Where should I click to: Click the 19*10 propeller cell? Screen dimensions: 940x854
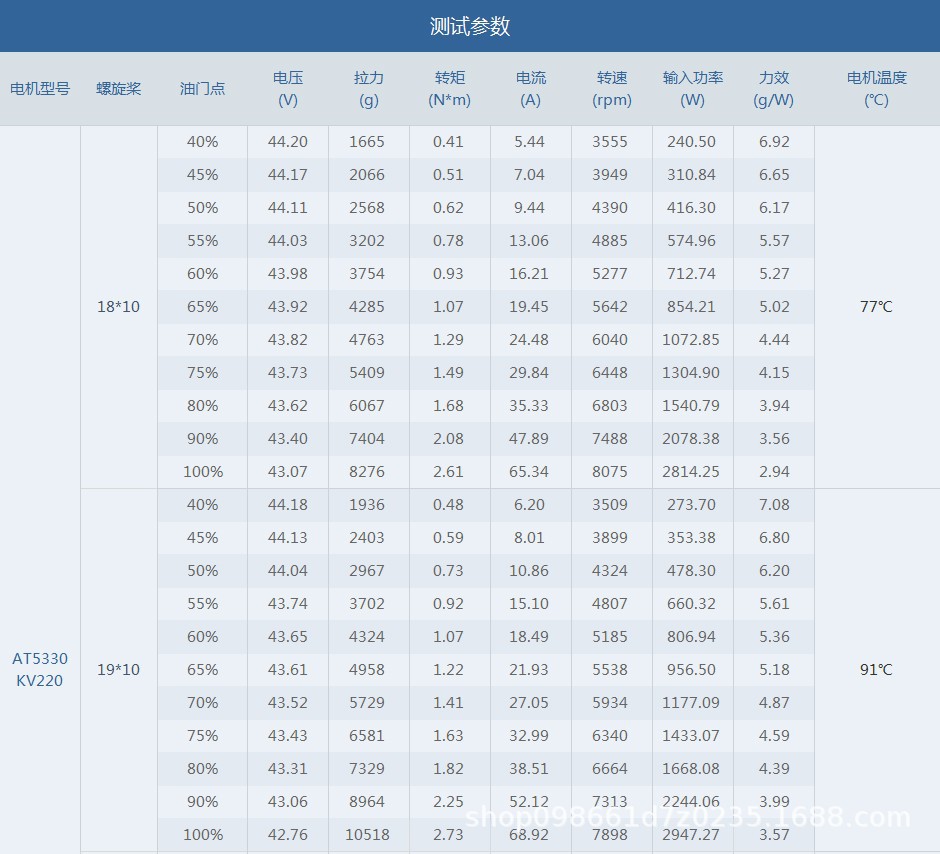(x=119, y=669)
